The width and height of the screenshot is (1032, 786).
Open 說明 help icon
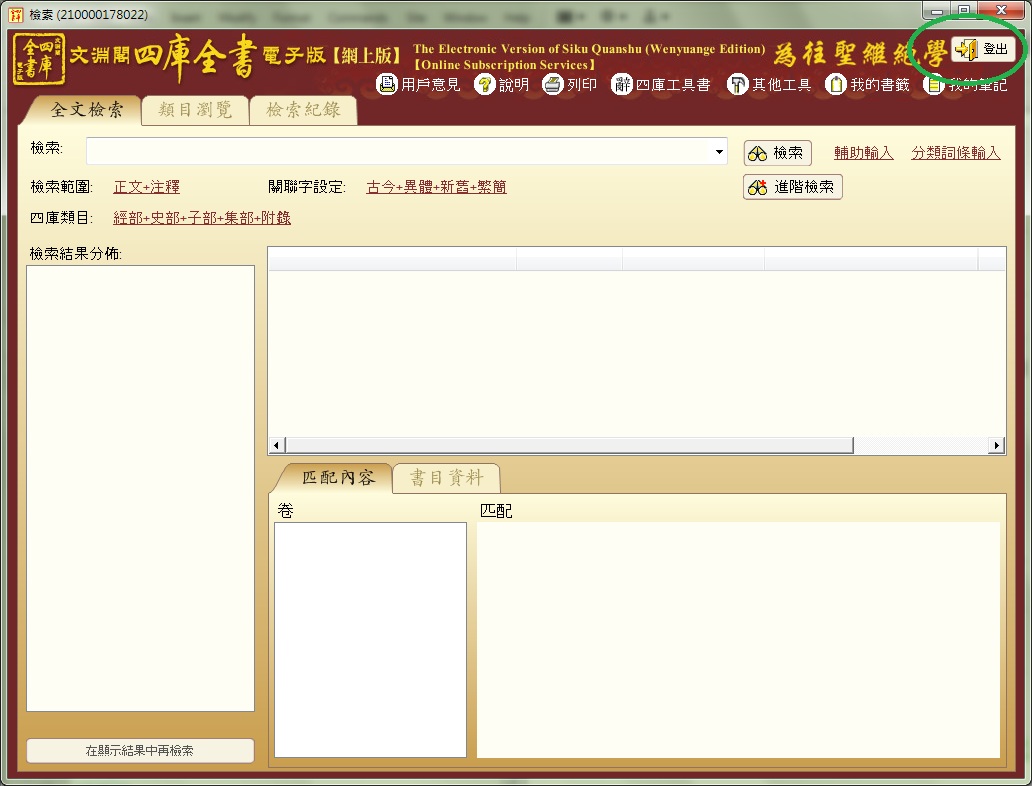click(x=485, y=85)
